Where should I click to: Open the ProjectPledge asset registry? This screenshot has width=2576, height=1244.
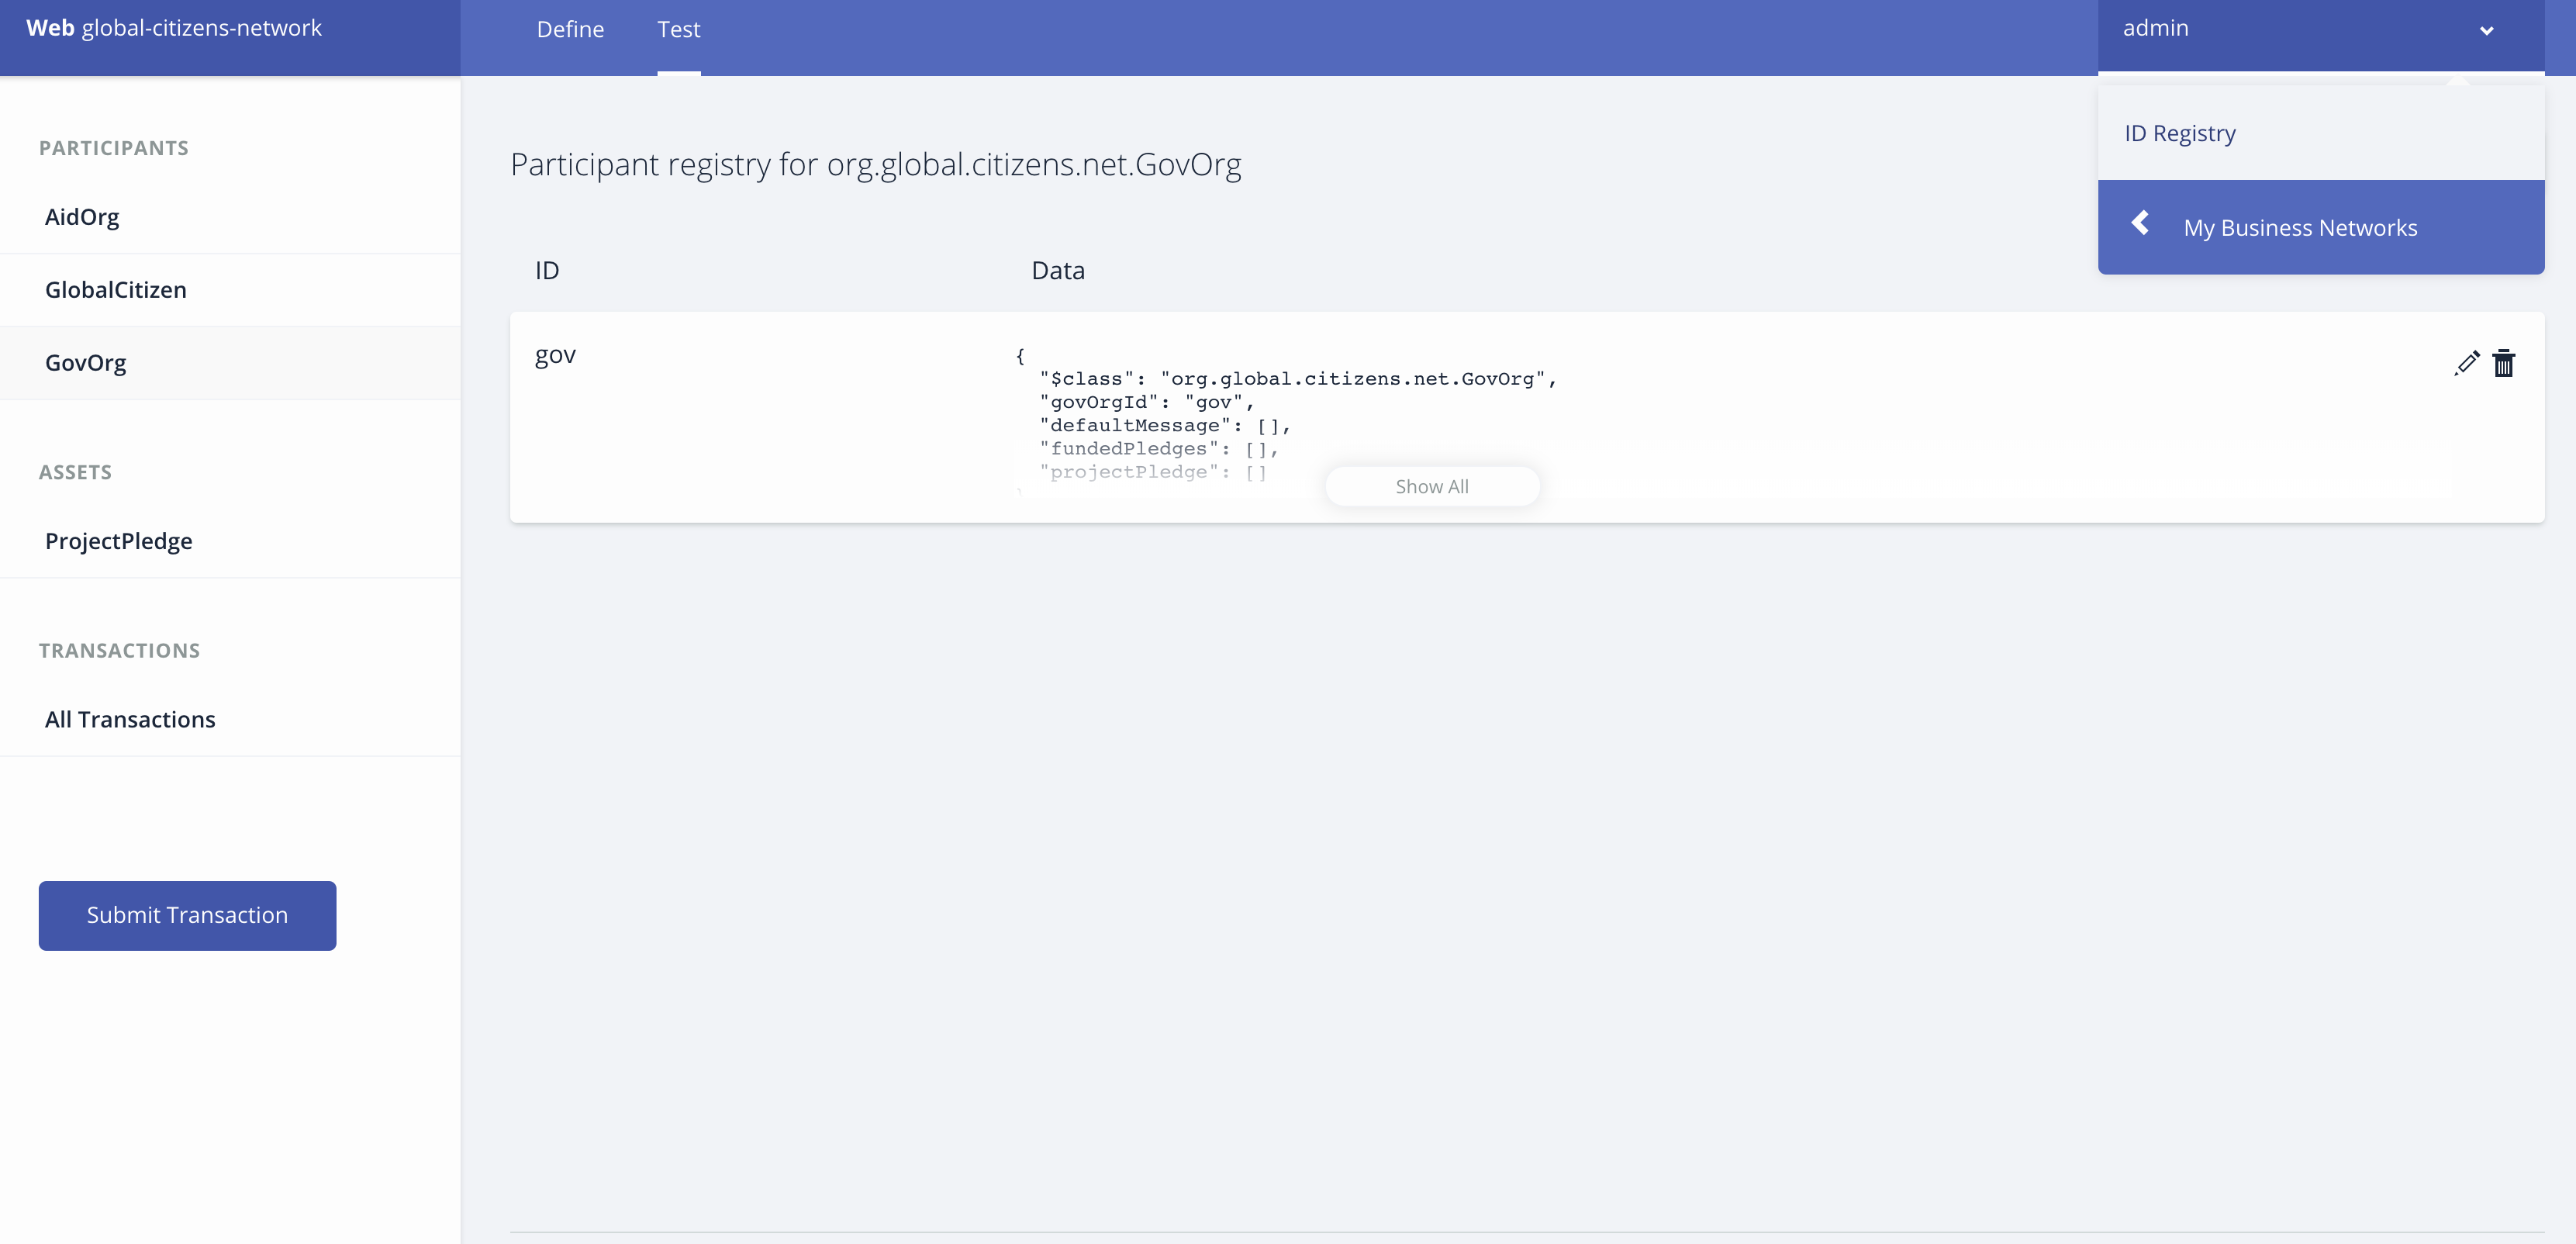click(x=119, y=541)
